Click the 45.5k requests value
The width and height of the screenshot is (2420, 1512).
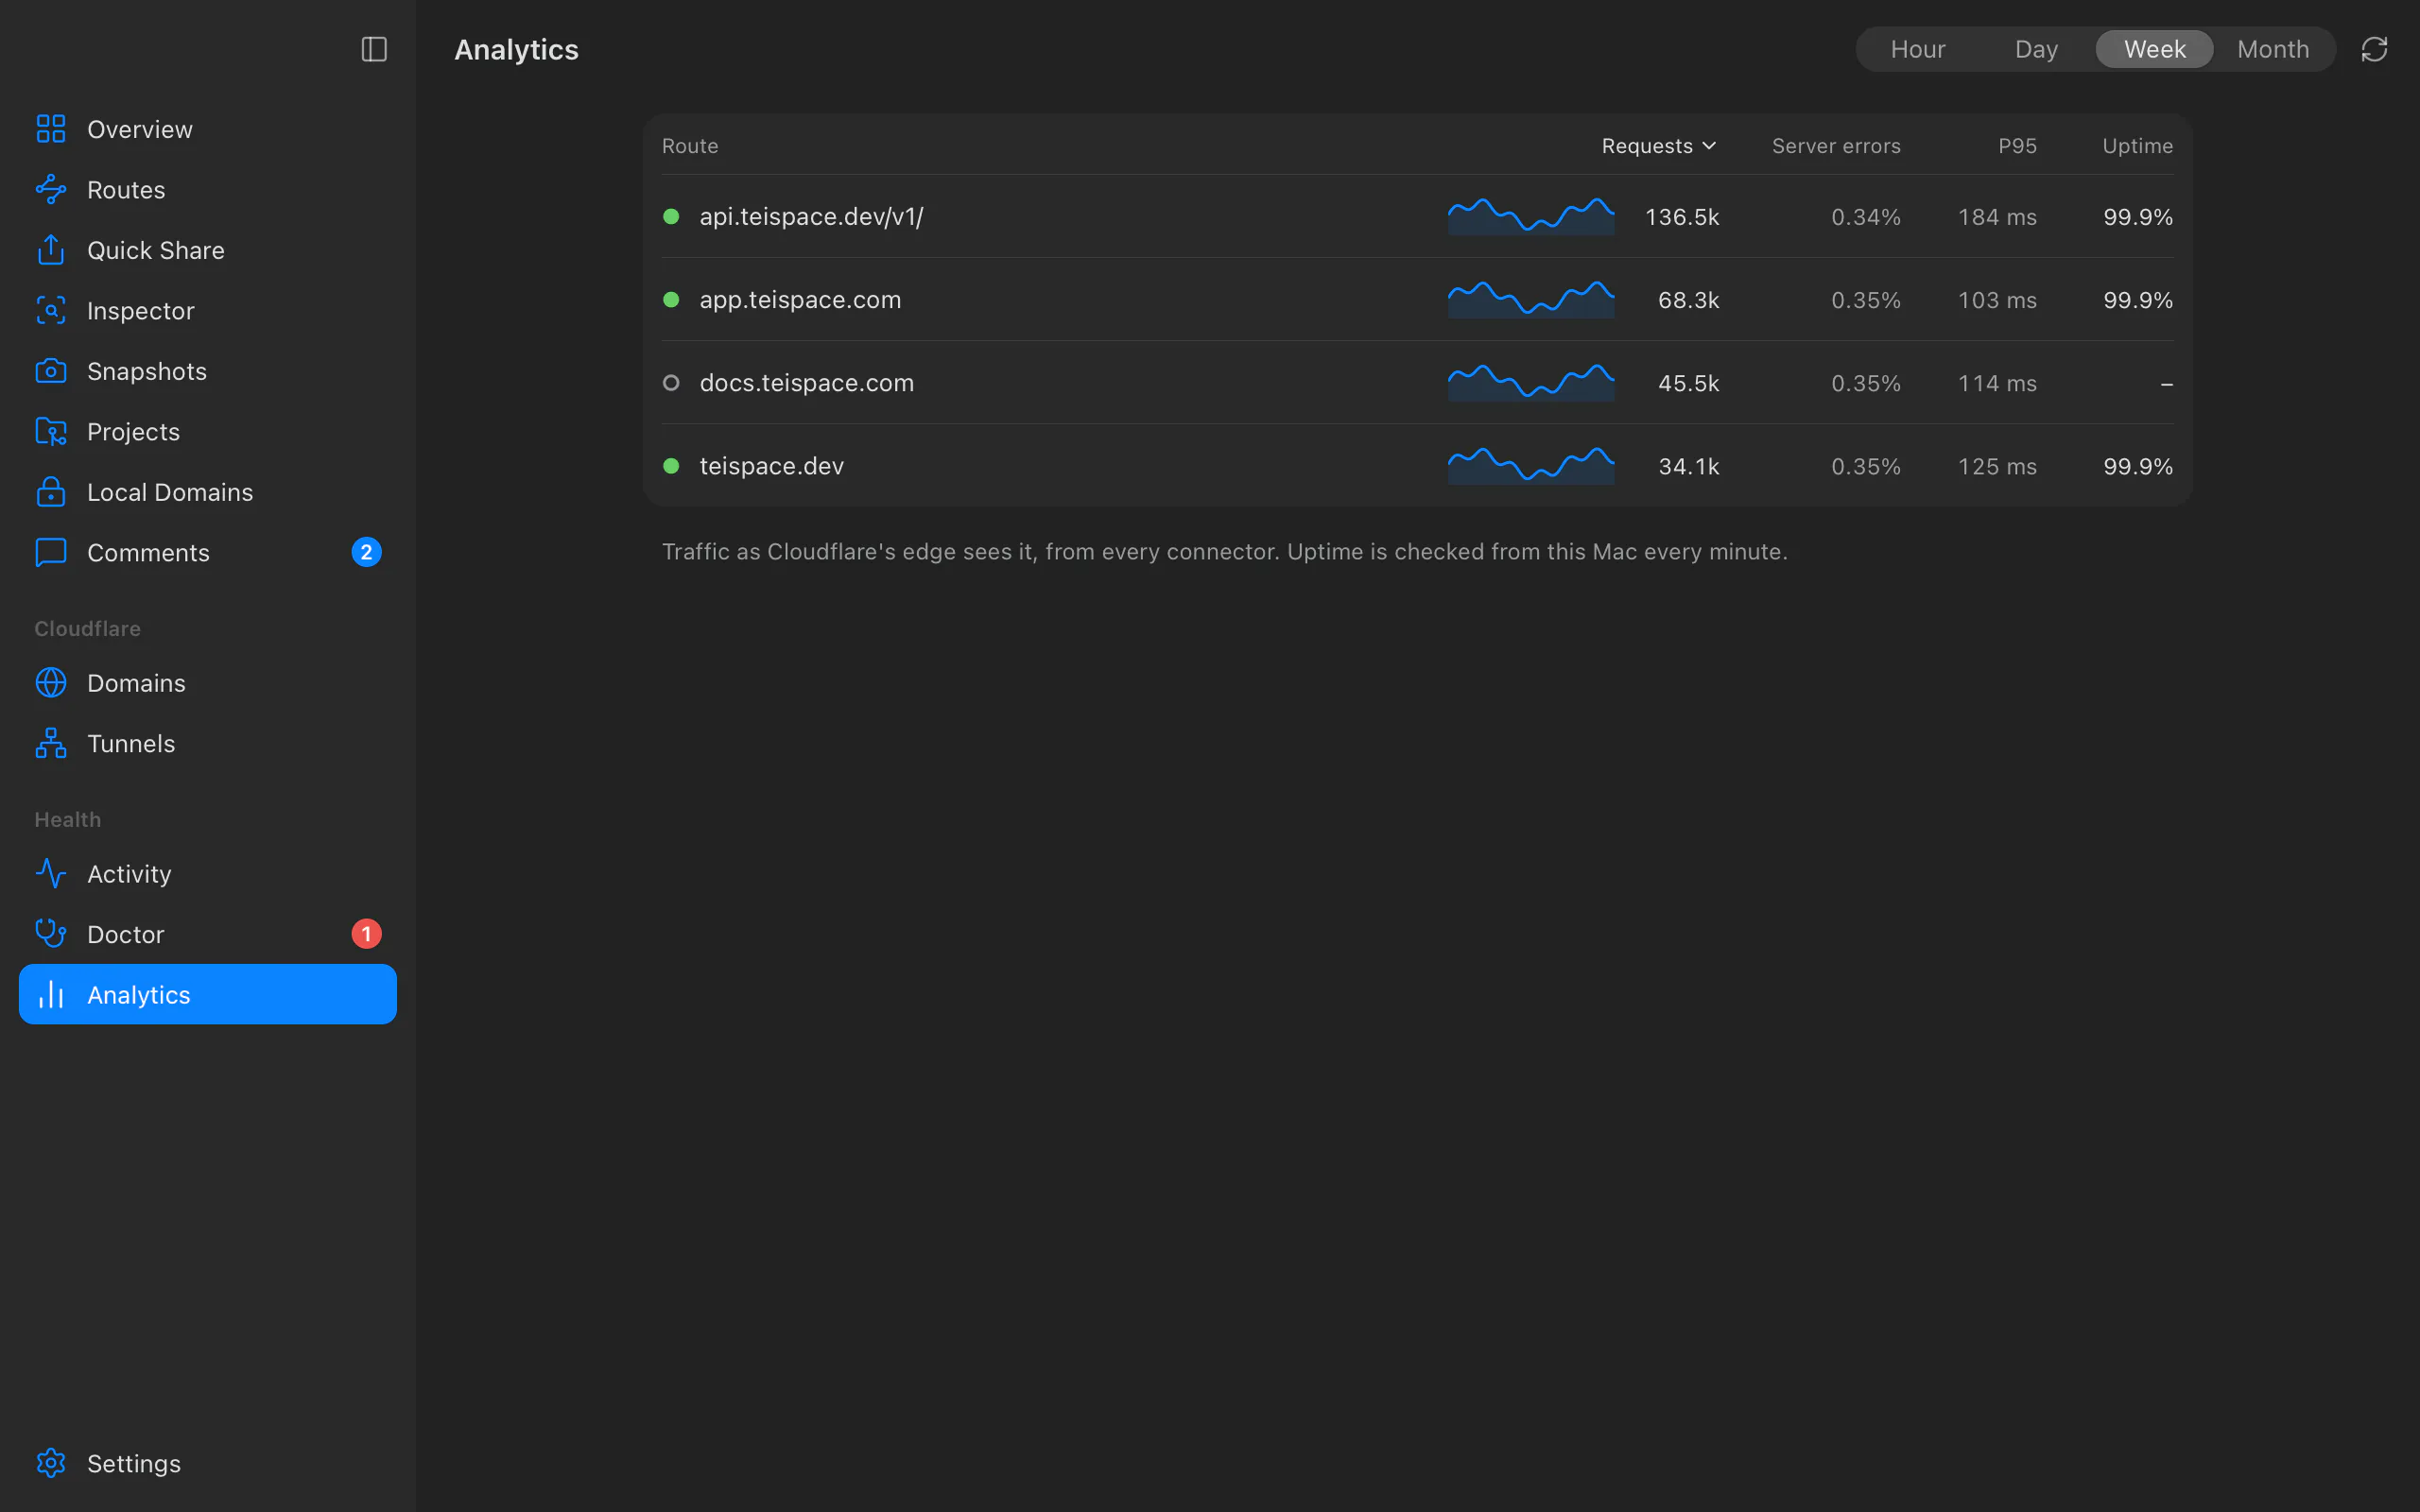click(x=1688, y=383)
